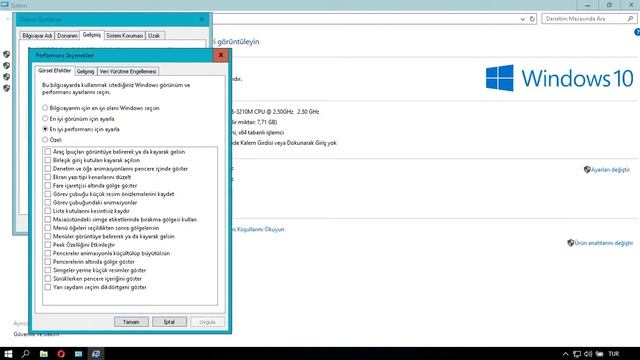Screen dimensions: 640x360
Task: Open taskbar search magnifier
Action: [26, 354]
